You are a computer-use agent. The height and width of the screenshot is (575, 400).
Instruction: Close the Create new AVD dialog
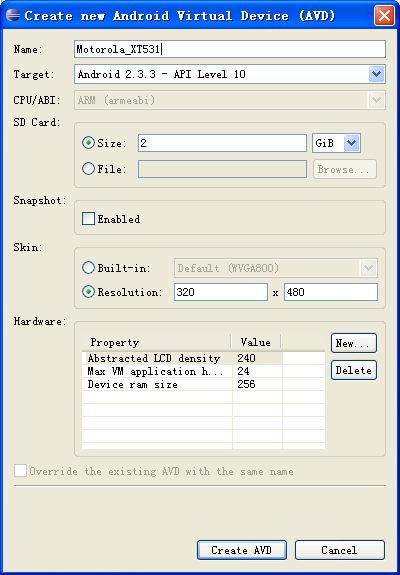pyautogui.click(x=384, y=16)
